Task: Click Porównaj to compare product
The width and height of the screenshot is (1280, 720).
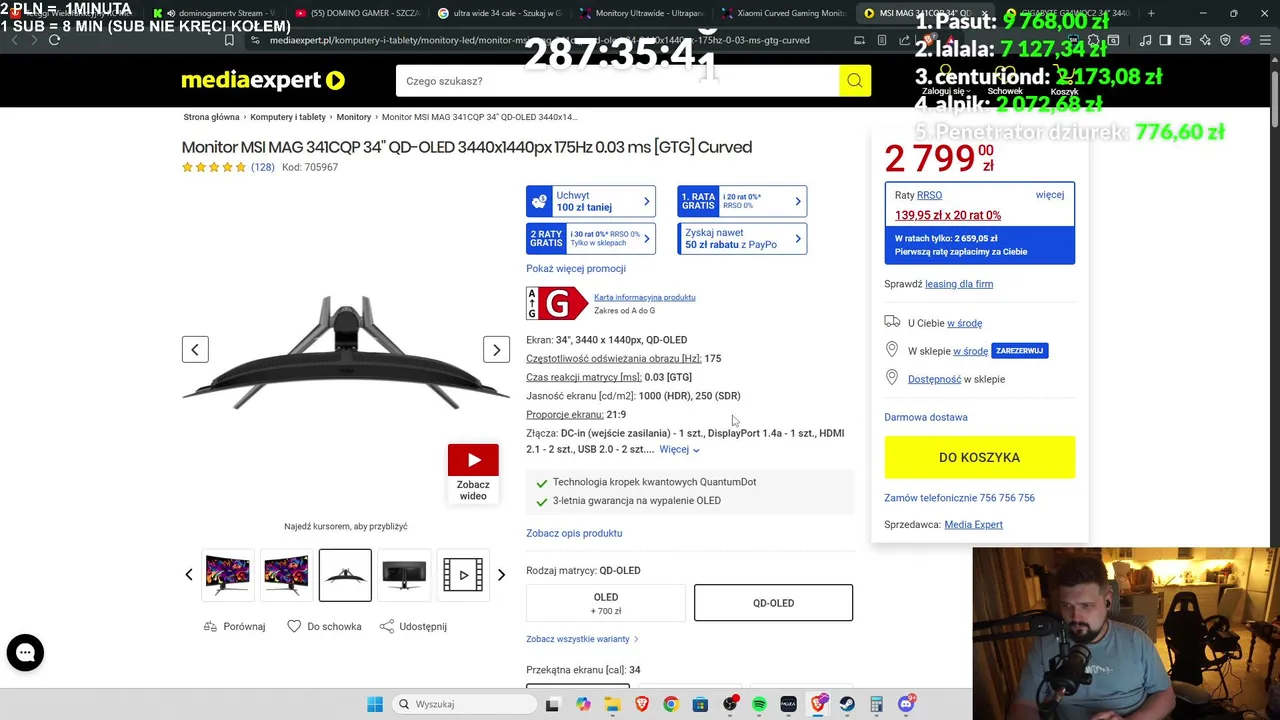Action: (x=235, y=626)
